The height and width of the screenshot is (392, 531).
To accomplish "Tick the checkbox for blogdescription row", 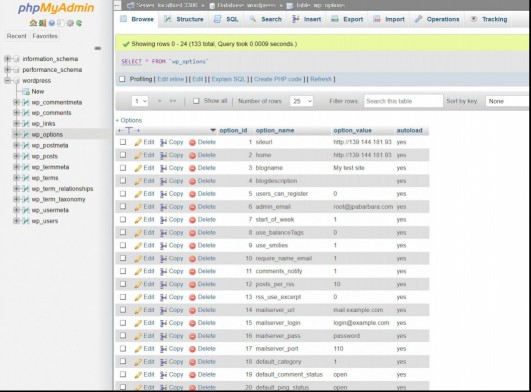I will click(123, 181).
